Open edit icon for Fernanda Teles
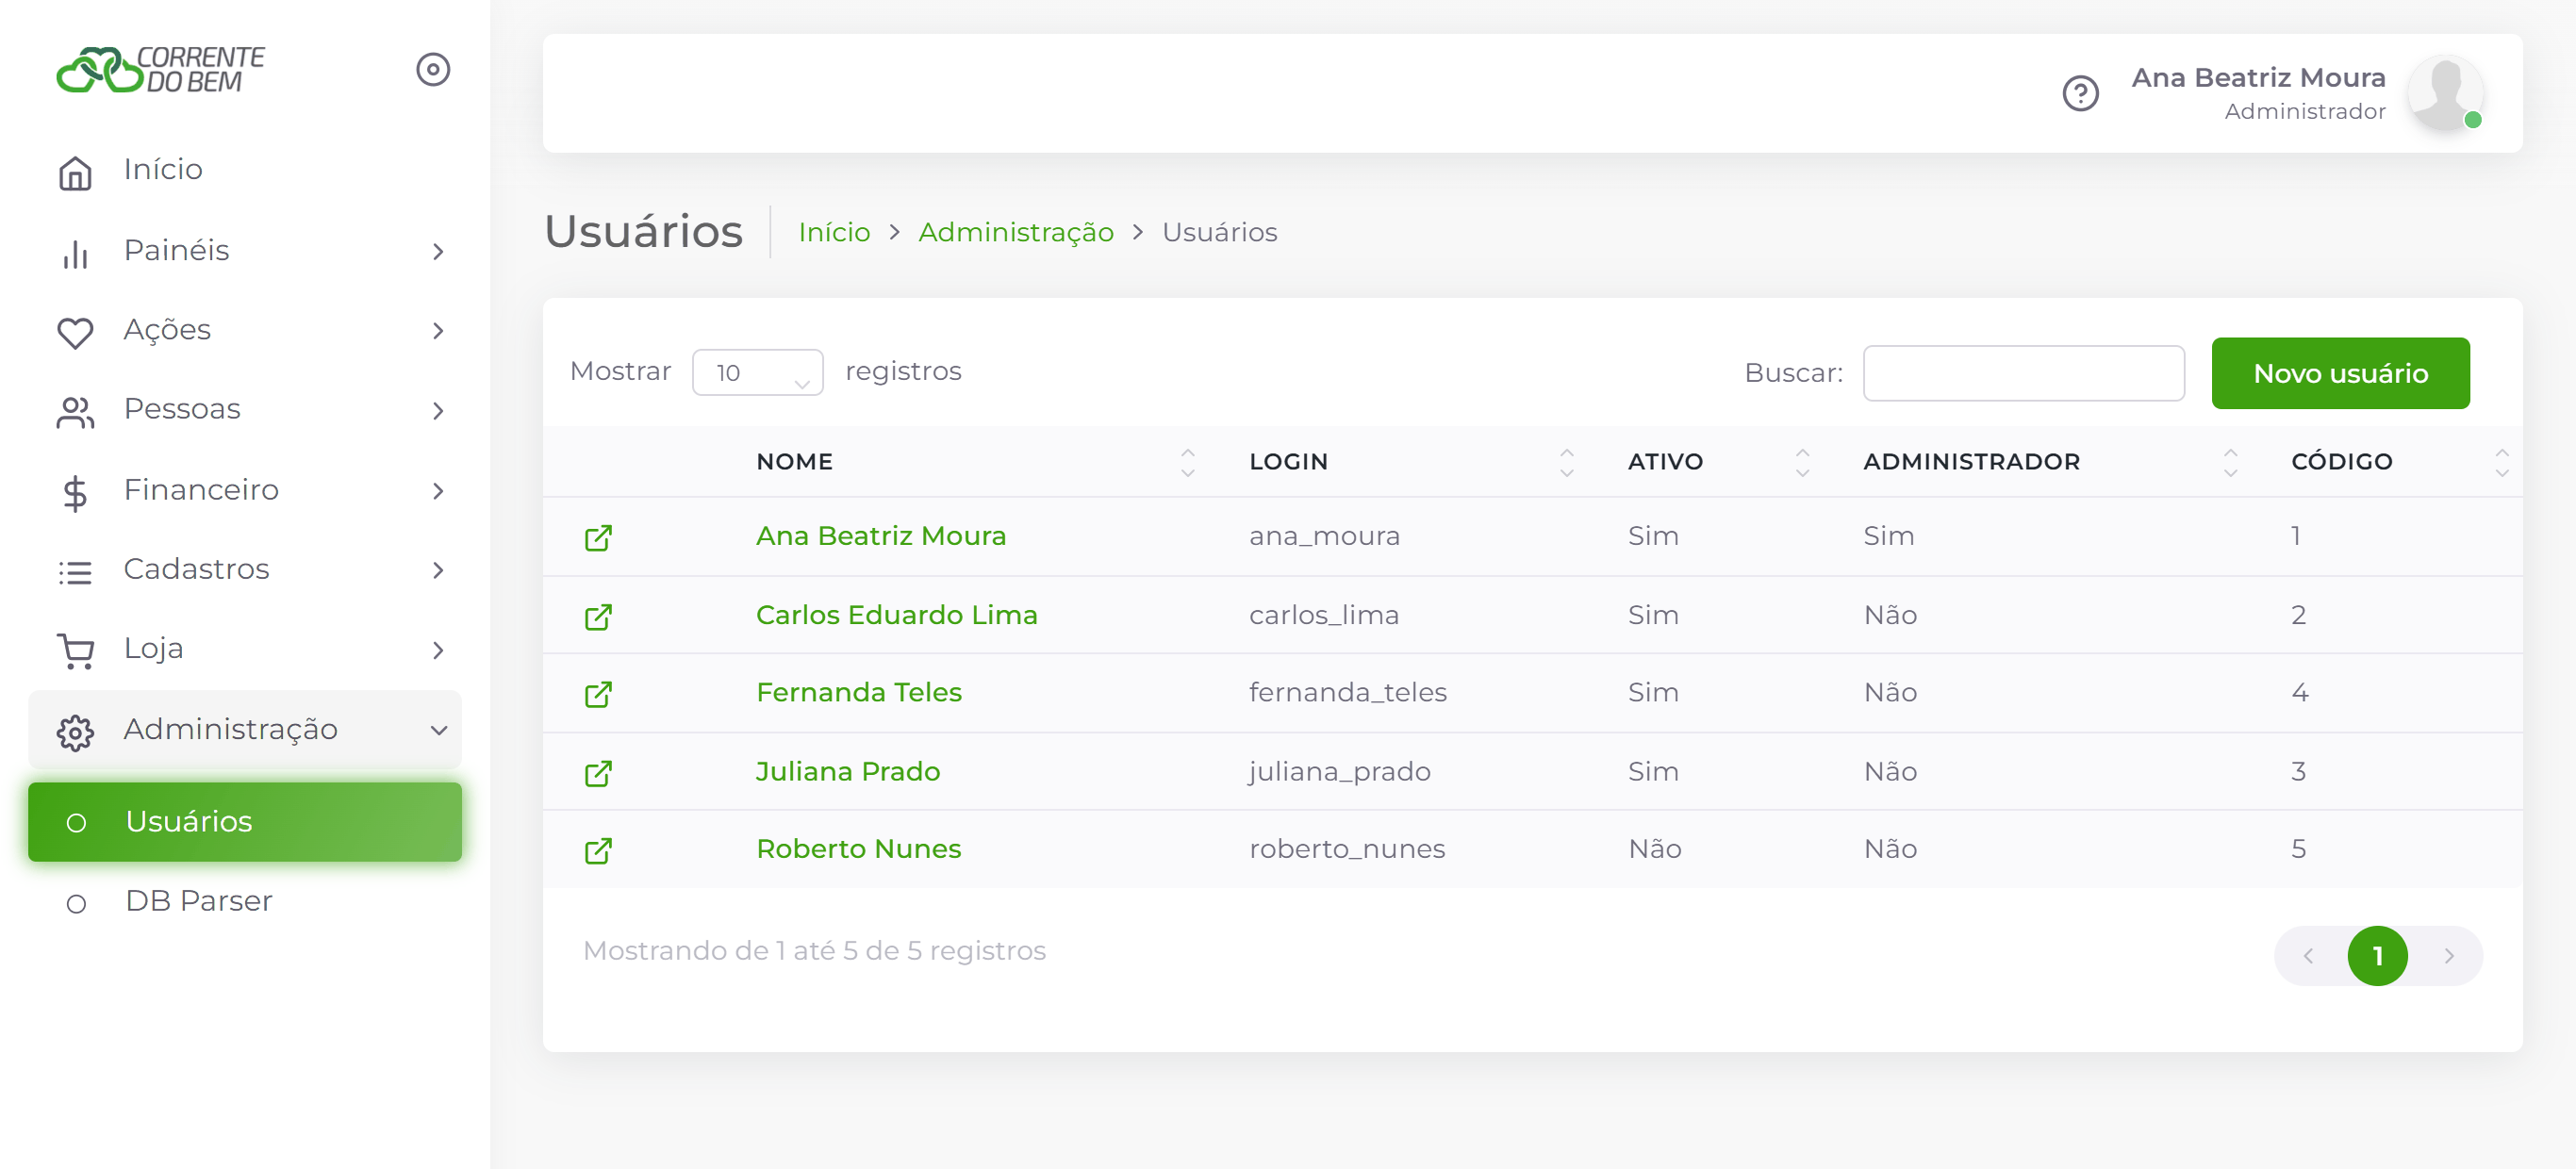 coord(598,694)
